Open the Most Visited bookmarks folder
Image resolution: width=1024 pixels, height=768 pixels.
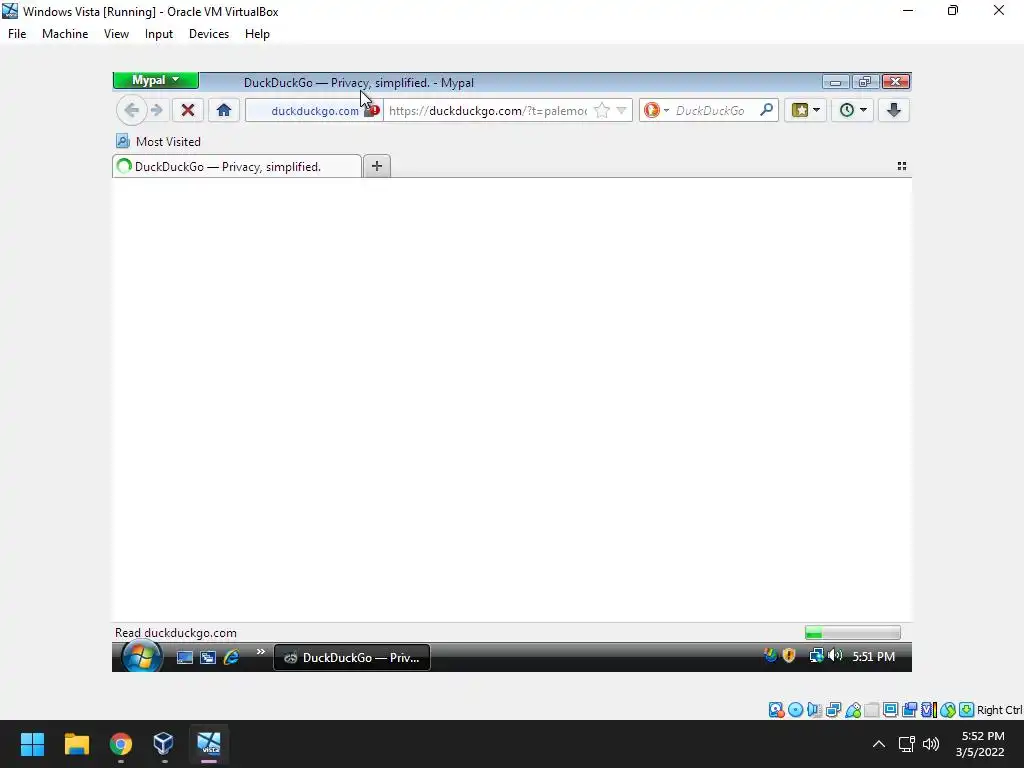tap(159, 141)
